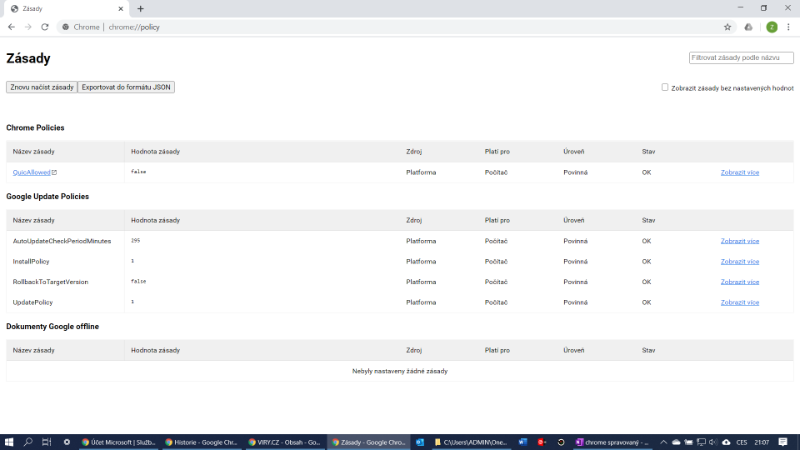Open the red recorder taskbar icon
The image size is (800, 450).
pos(541,442)
